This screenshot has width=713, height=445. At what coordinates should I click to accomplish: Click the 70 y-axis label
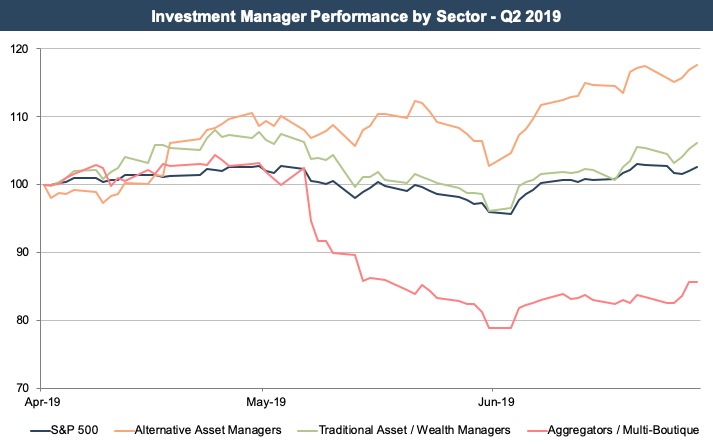(20, 389)
